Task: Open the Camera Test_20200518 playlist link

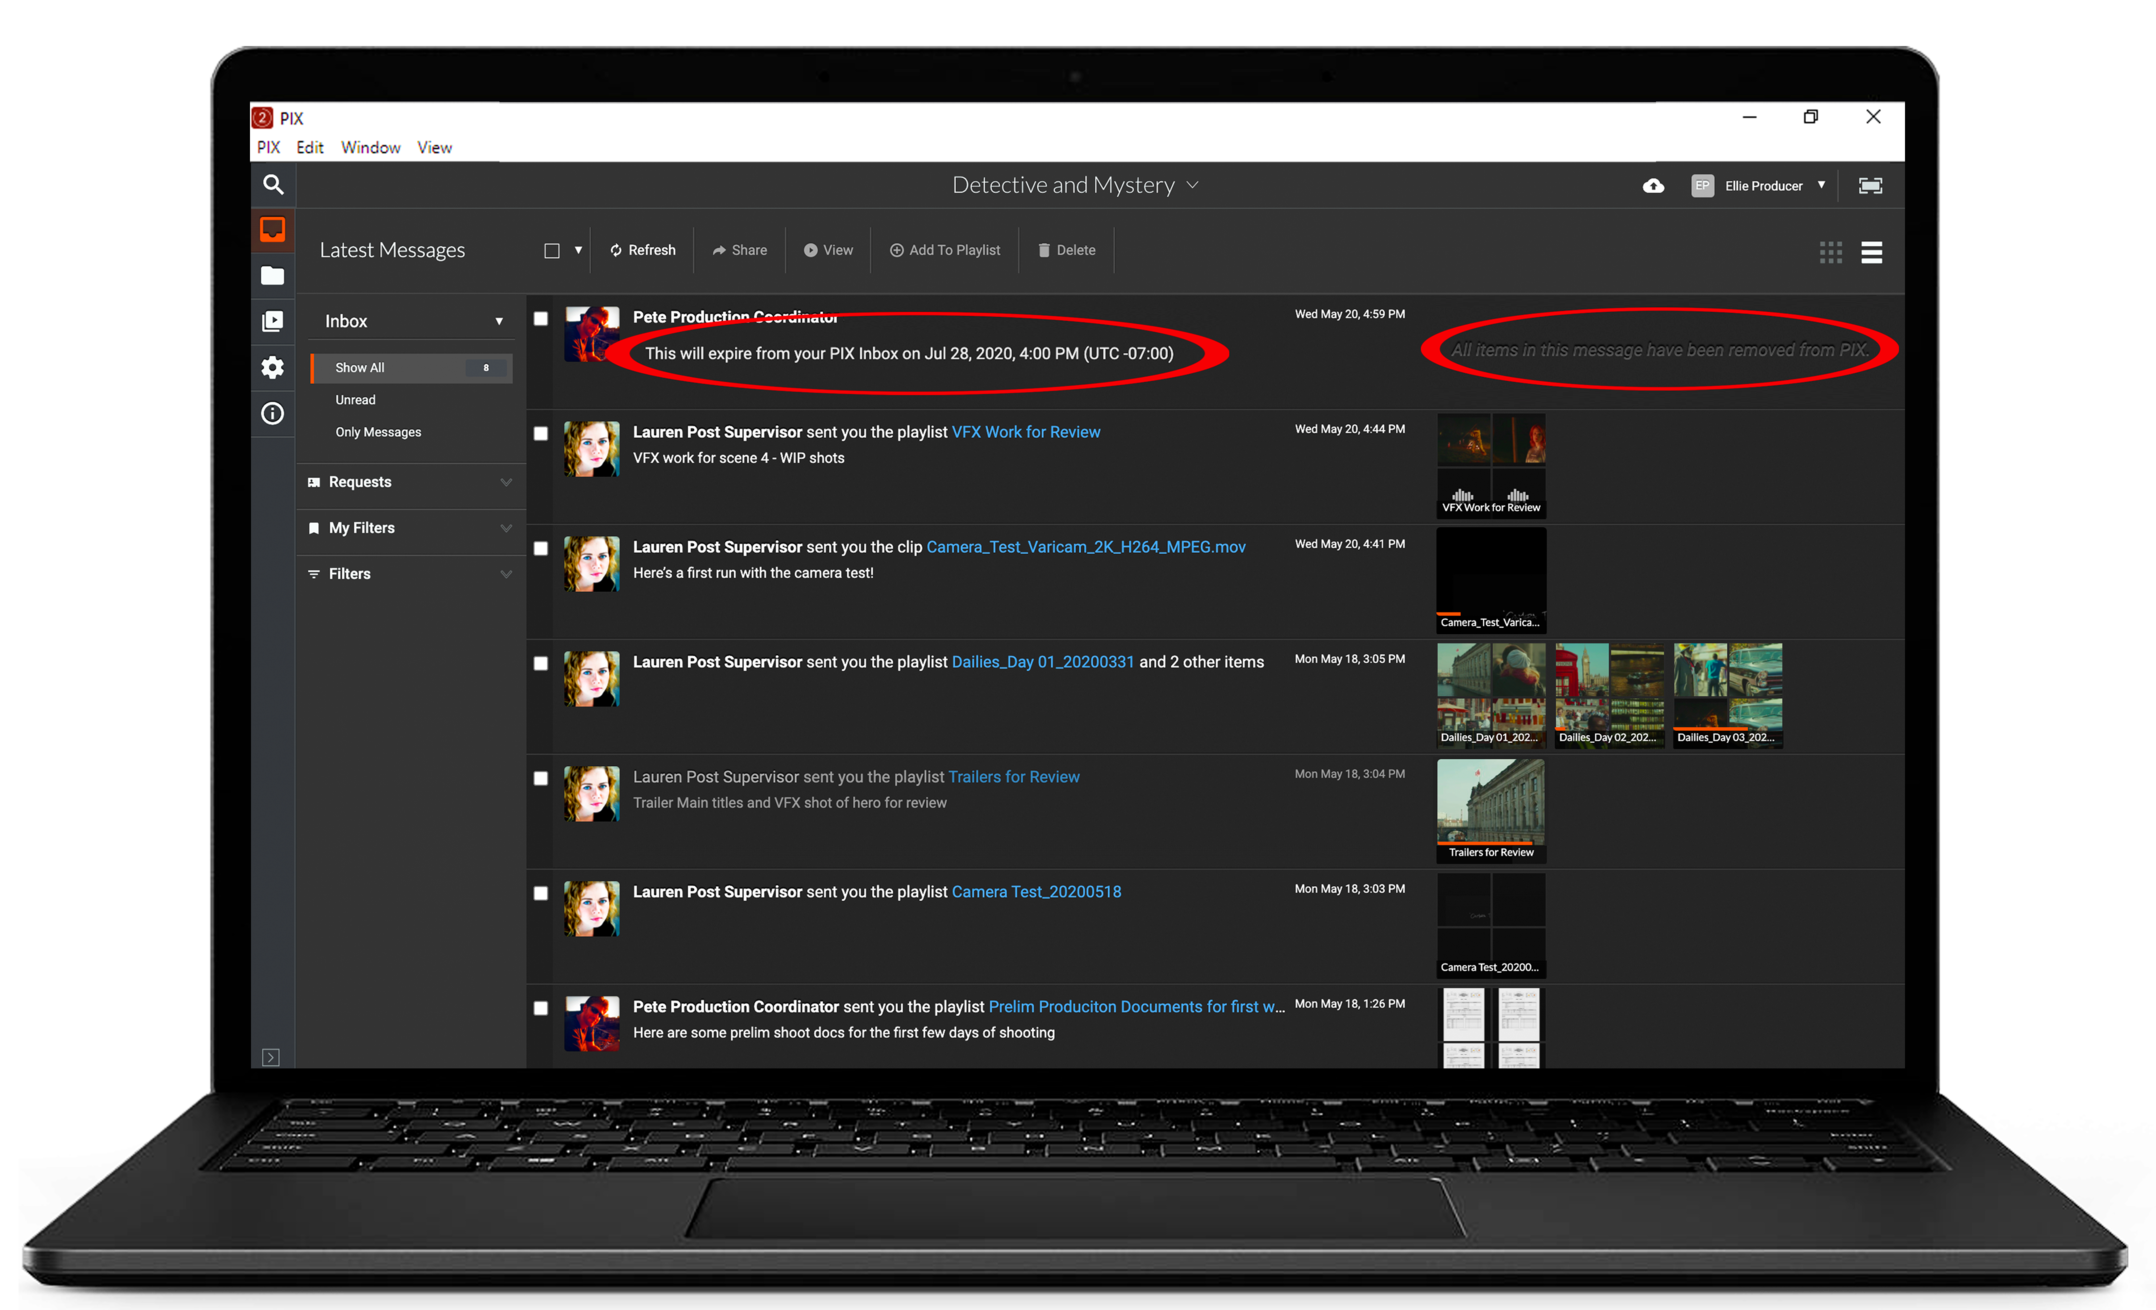Action: point(1036,892)
